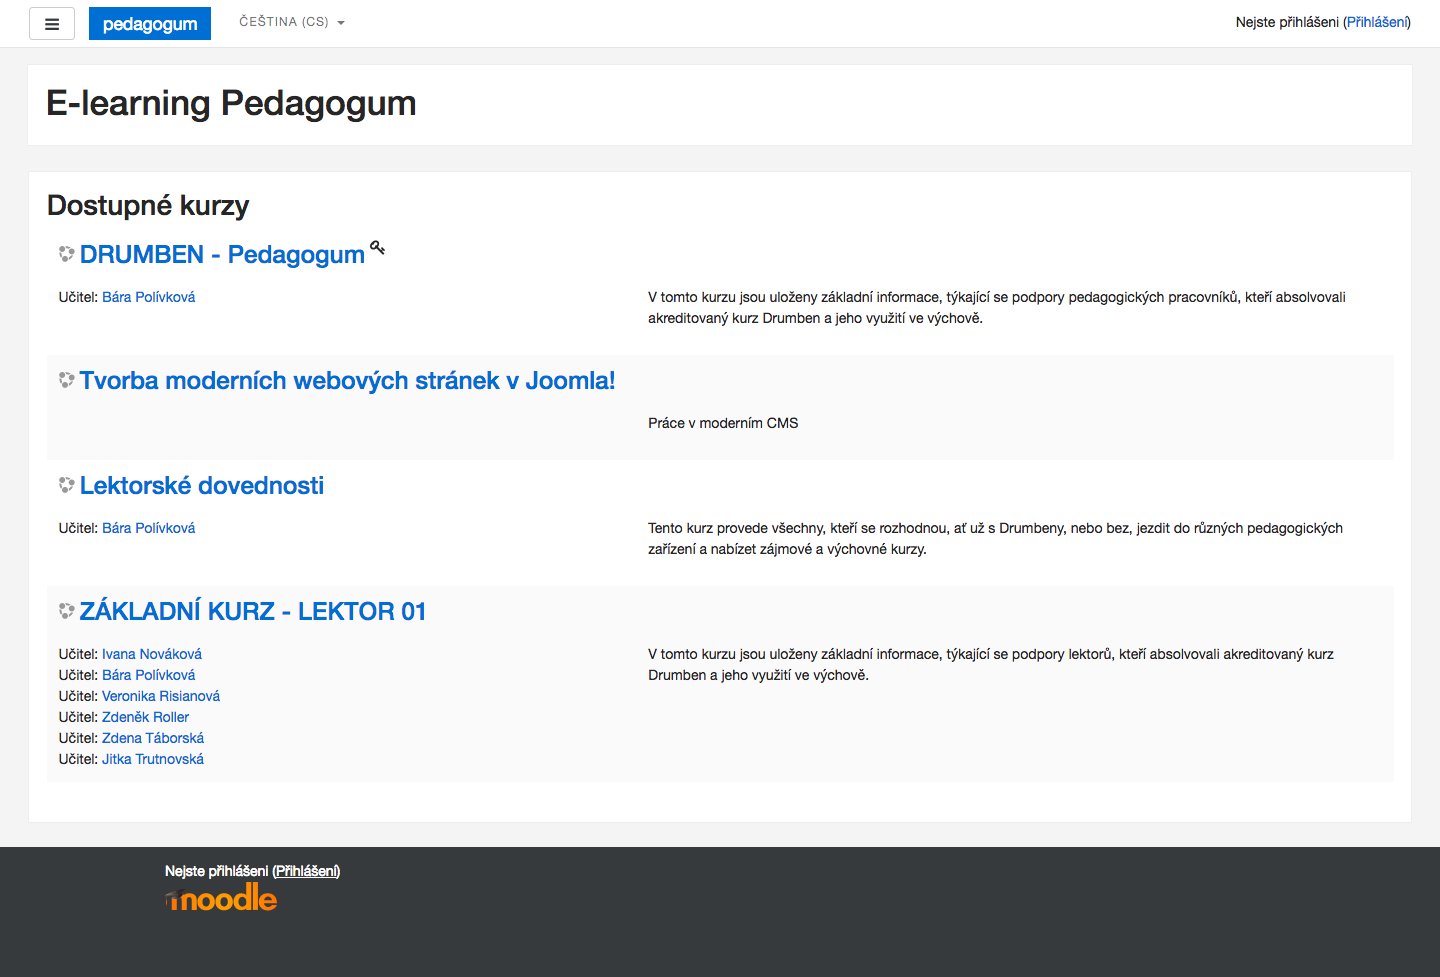
Task: Click the 'E-learning Pedagogum' page title
Action: point(231,103)
